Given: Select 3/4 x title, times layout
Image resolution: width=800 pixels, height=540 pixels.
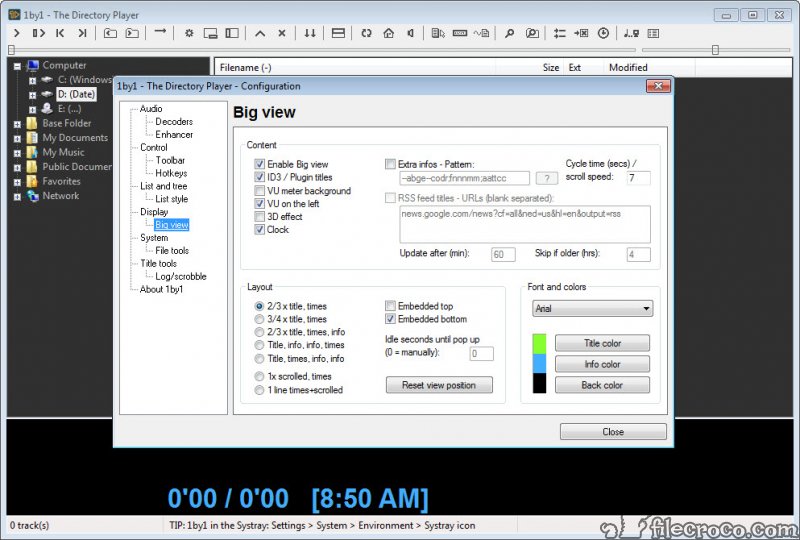Looking at the screenshot, I should pos(259,319).
